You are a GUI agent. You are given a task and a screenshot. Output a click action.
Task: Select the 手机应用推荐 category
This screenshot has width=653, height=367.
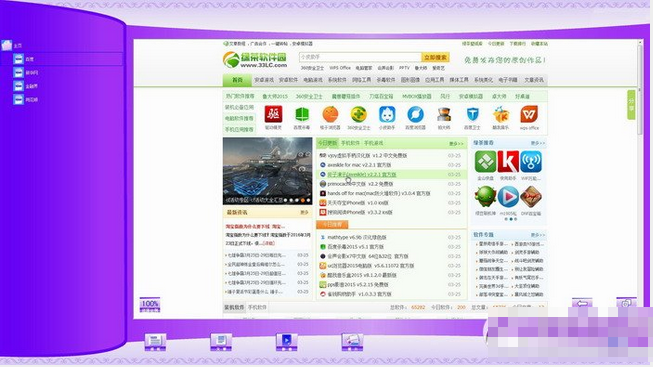coord(239,130)
